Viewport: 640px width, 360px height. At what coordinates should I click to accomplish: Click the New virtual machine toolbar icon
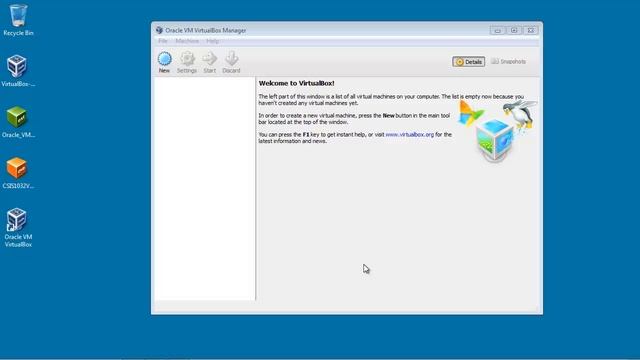point(164,62)
